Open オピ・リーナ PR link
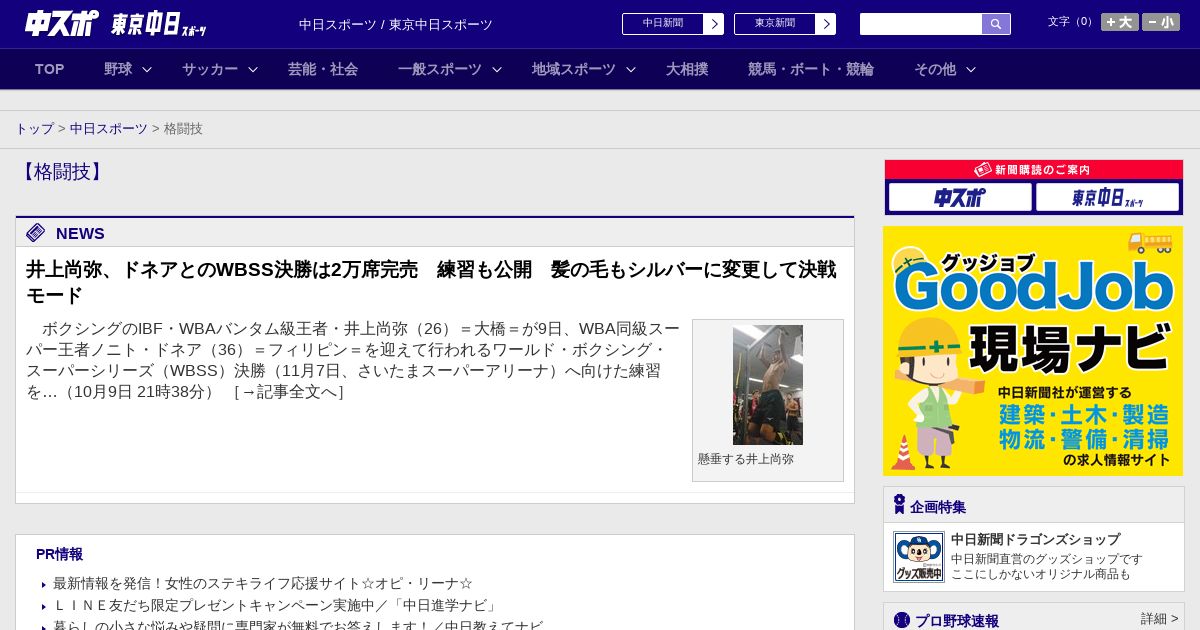Viewport: 1200px width, 630px height. click(x=263, y=583)
